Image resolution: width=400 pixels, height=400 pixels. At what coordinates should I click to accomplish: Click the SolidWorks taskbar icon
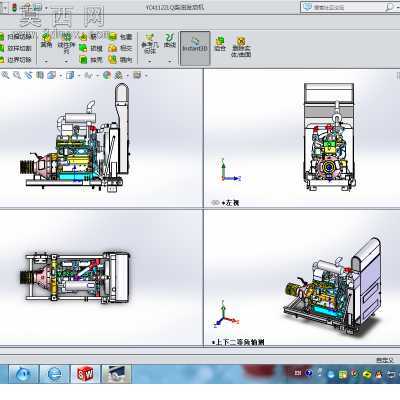(86, 374)
